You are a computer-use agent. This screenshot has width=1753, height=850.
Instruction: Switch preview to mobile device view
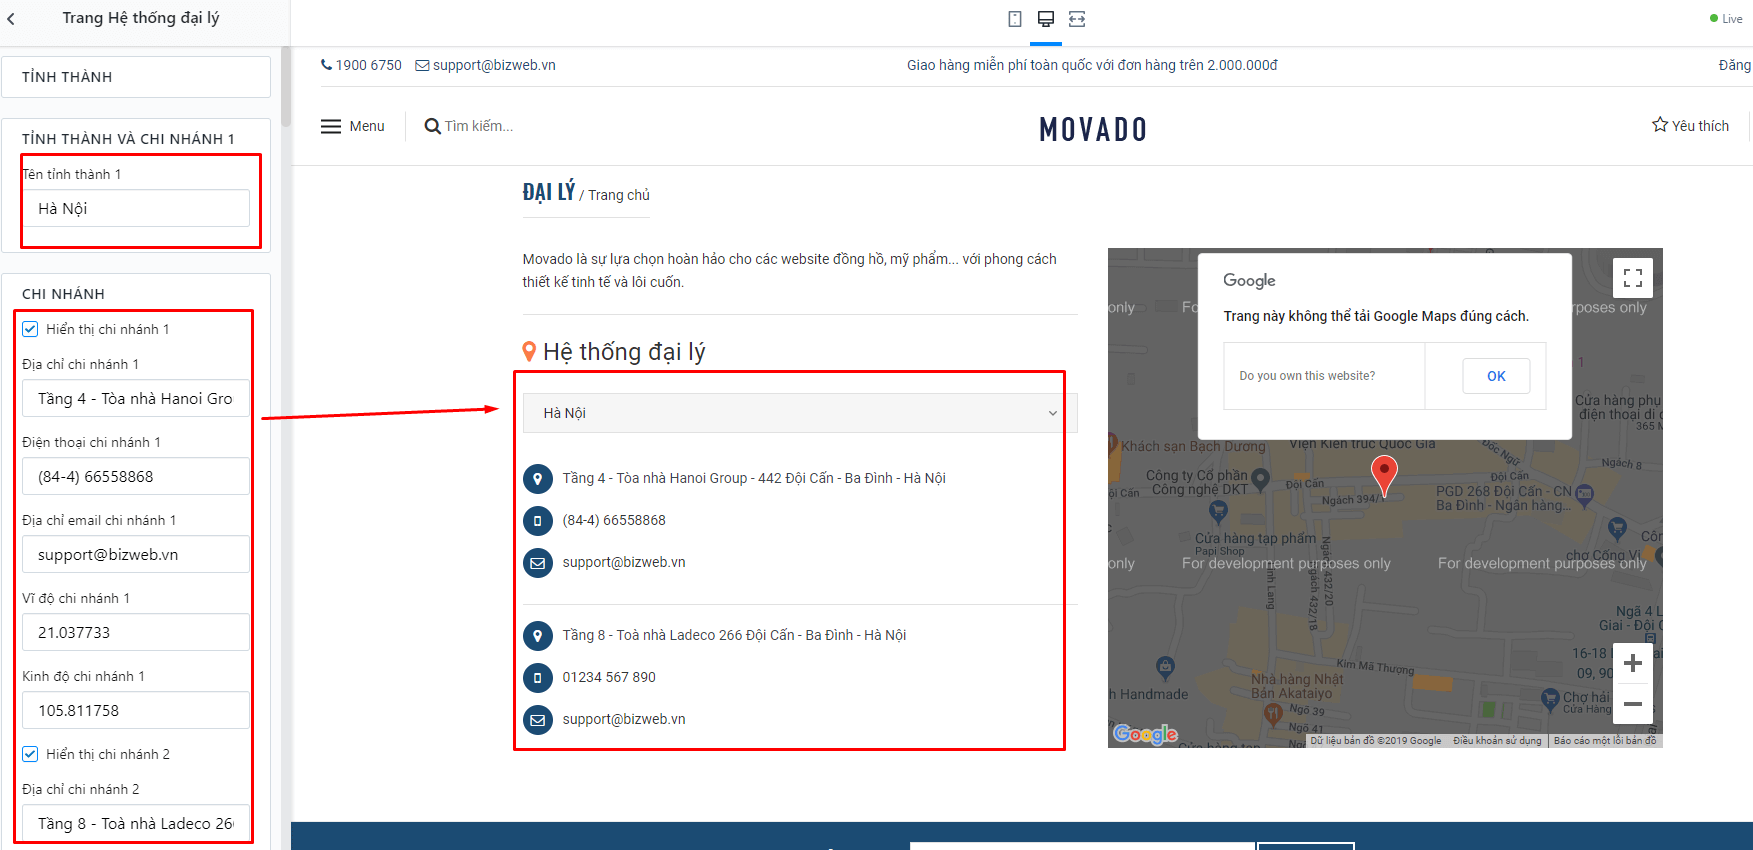1015,19
